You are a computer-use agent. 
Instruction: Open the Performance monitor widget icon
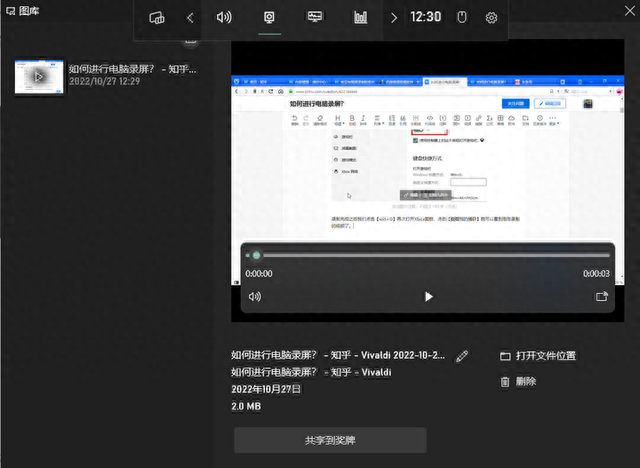[x=315, y=17]
